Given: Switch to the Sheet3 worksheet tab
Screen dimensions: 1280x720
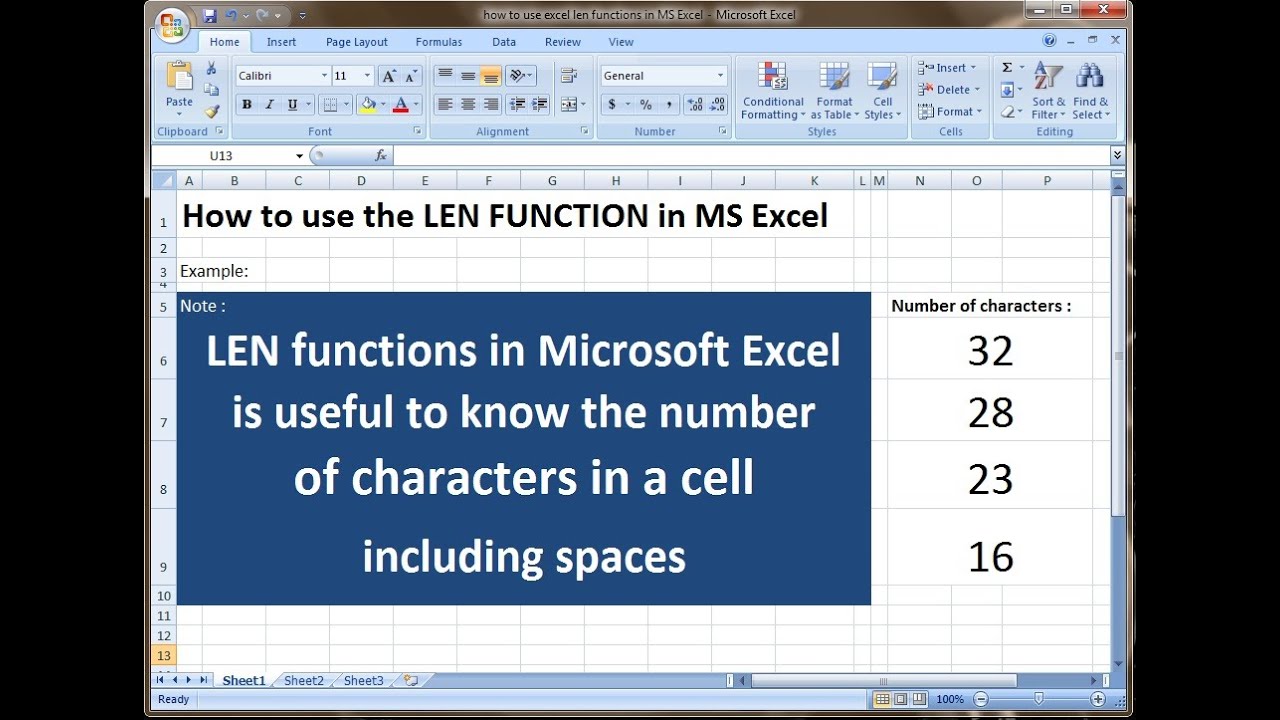Looking at the screenshot, I should [364, 680].
